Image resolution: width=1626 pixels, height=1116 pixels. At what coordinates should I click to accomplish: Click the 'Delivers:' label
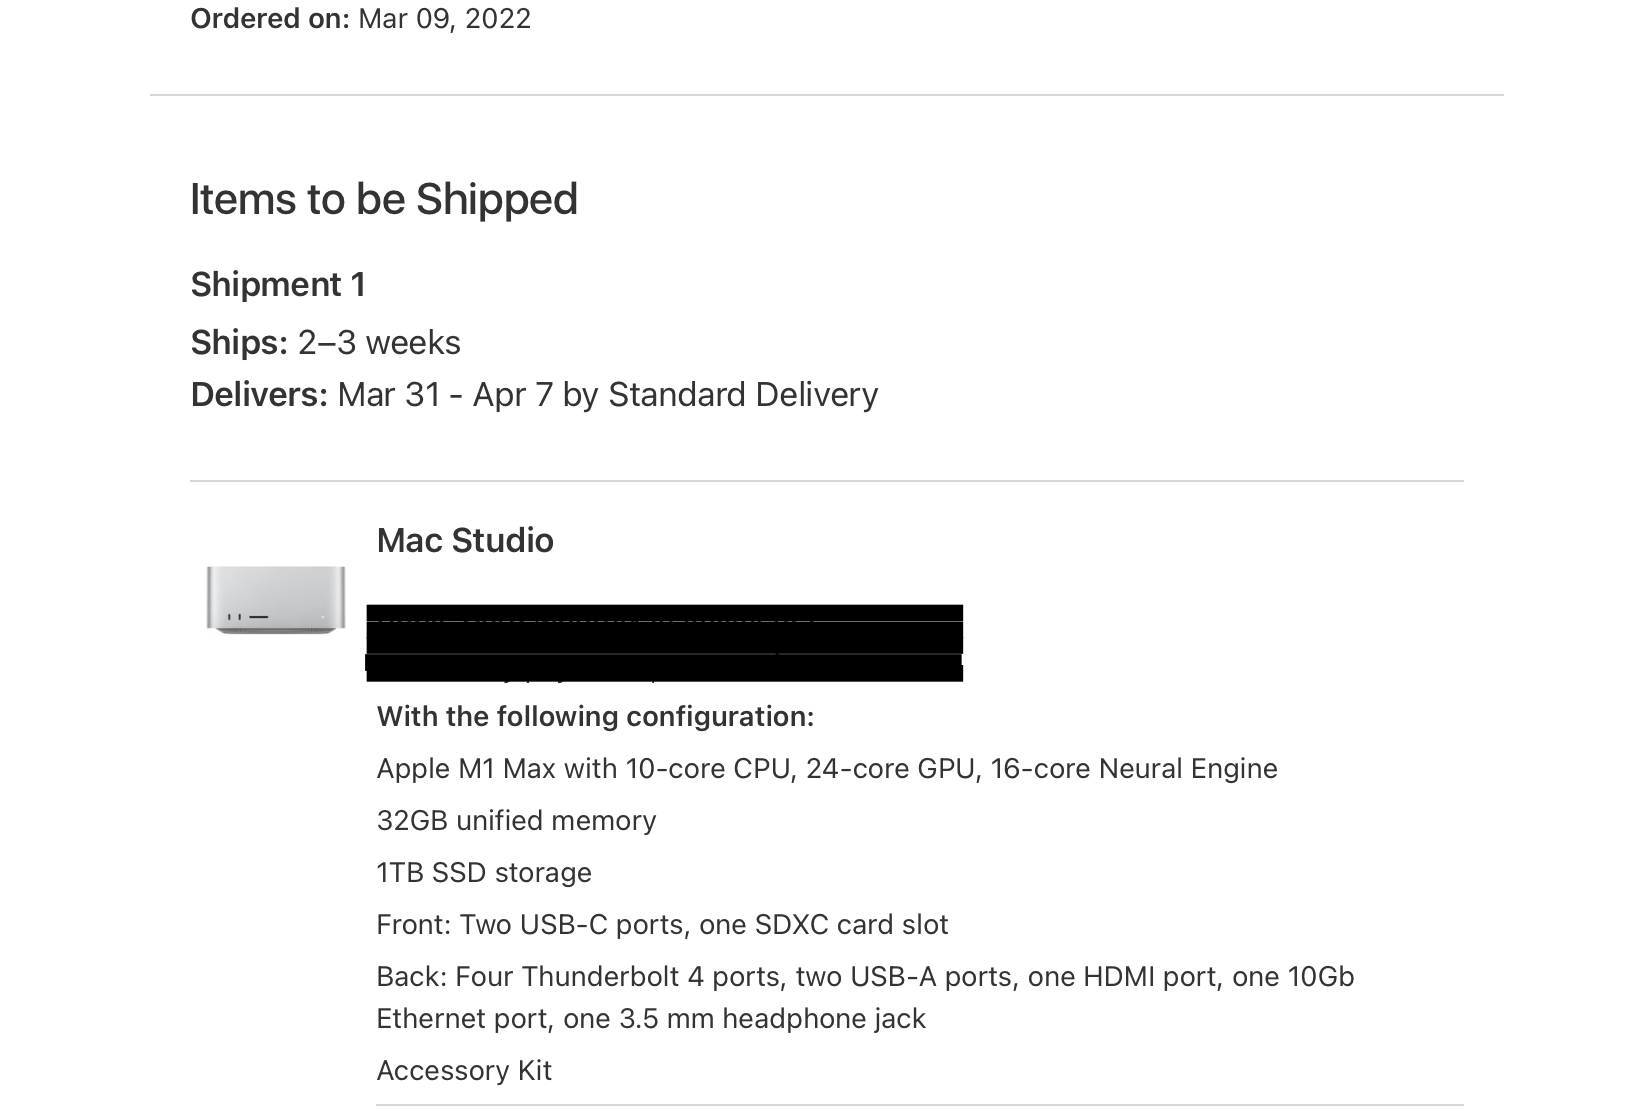259,395
